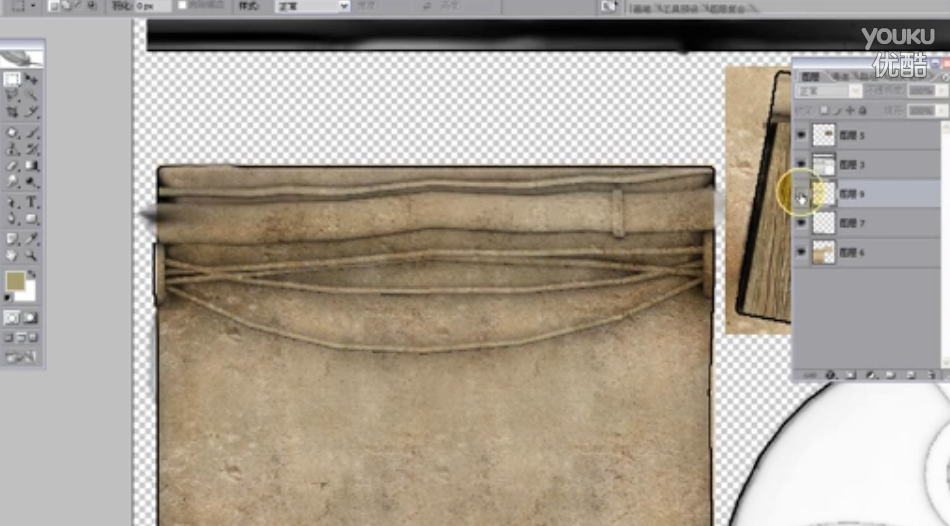Select the Gradient tool

pos(32,165)
